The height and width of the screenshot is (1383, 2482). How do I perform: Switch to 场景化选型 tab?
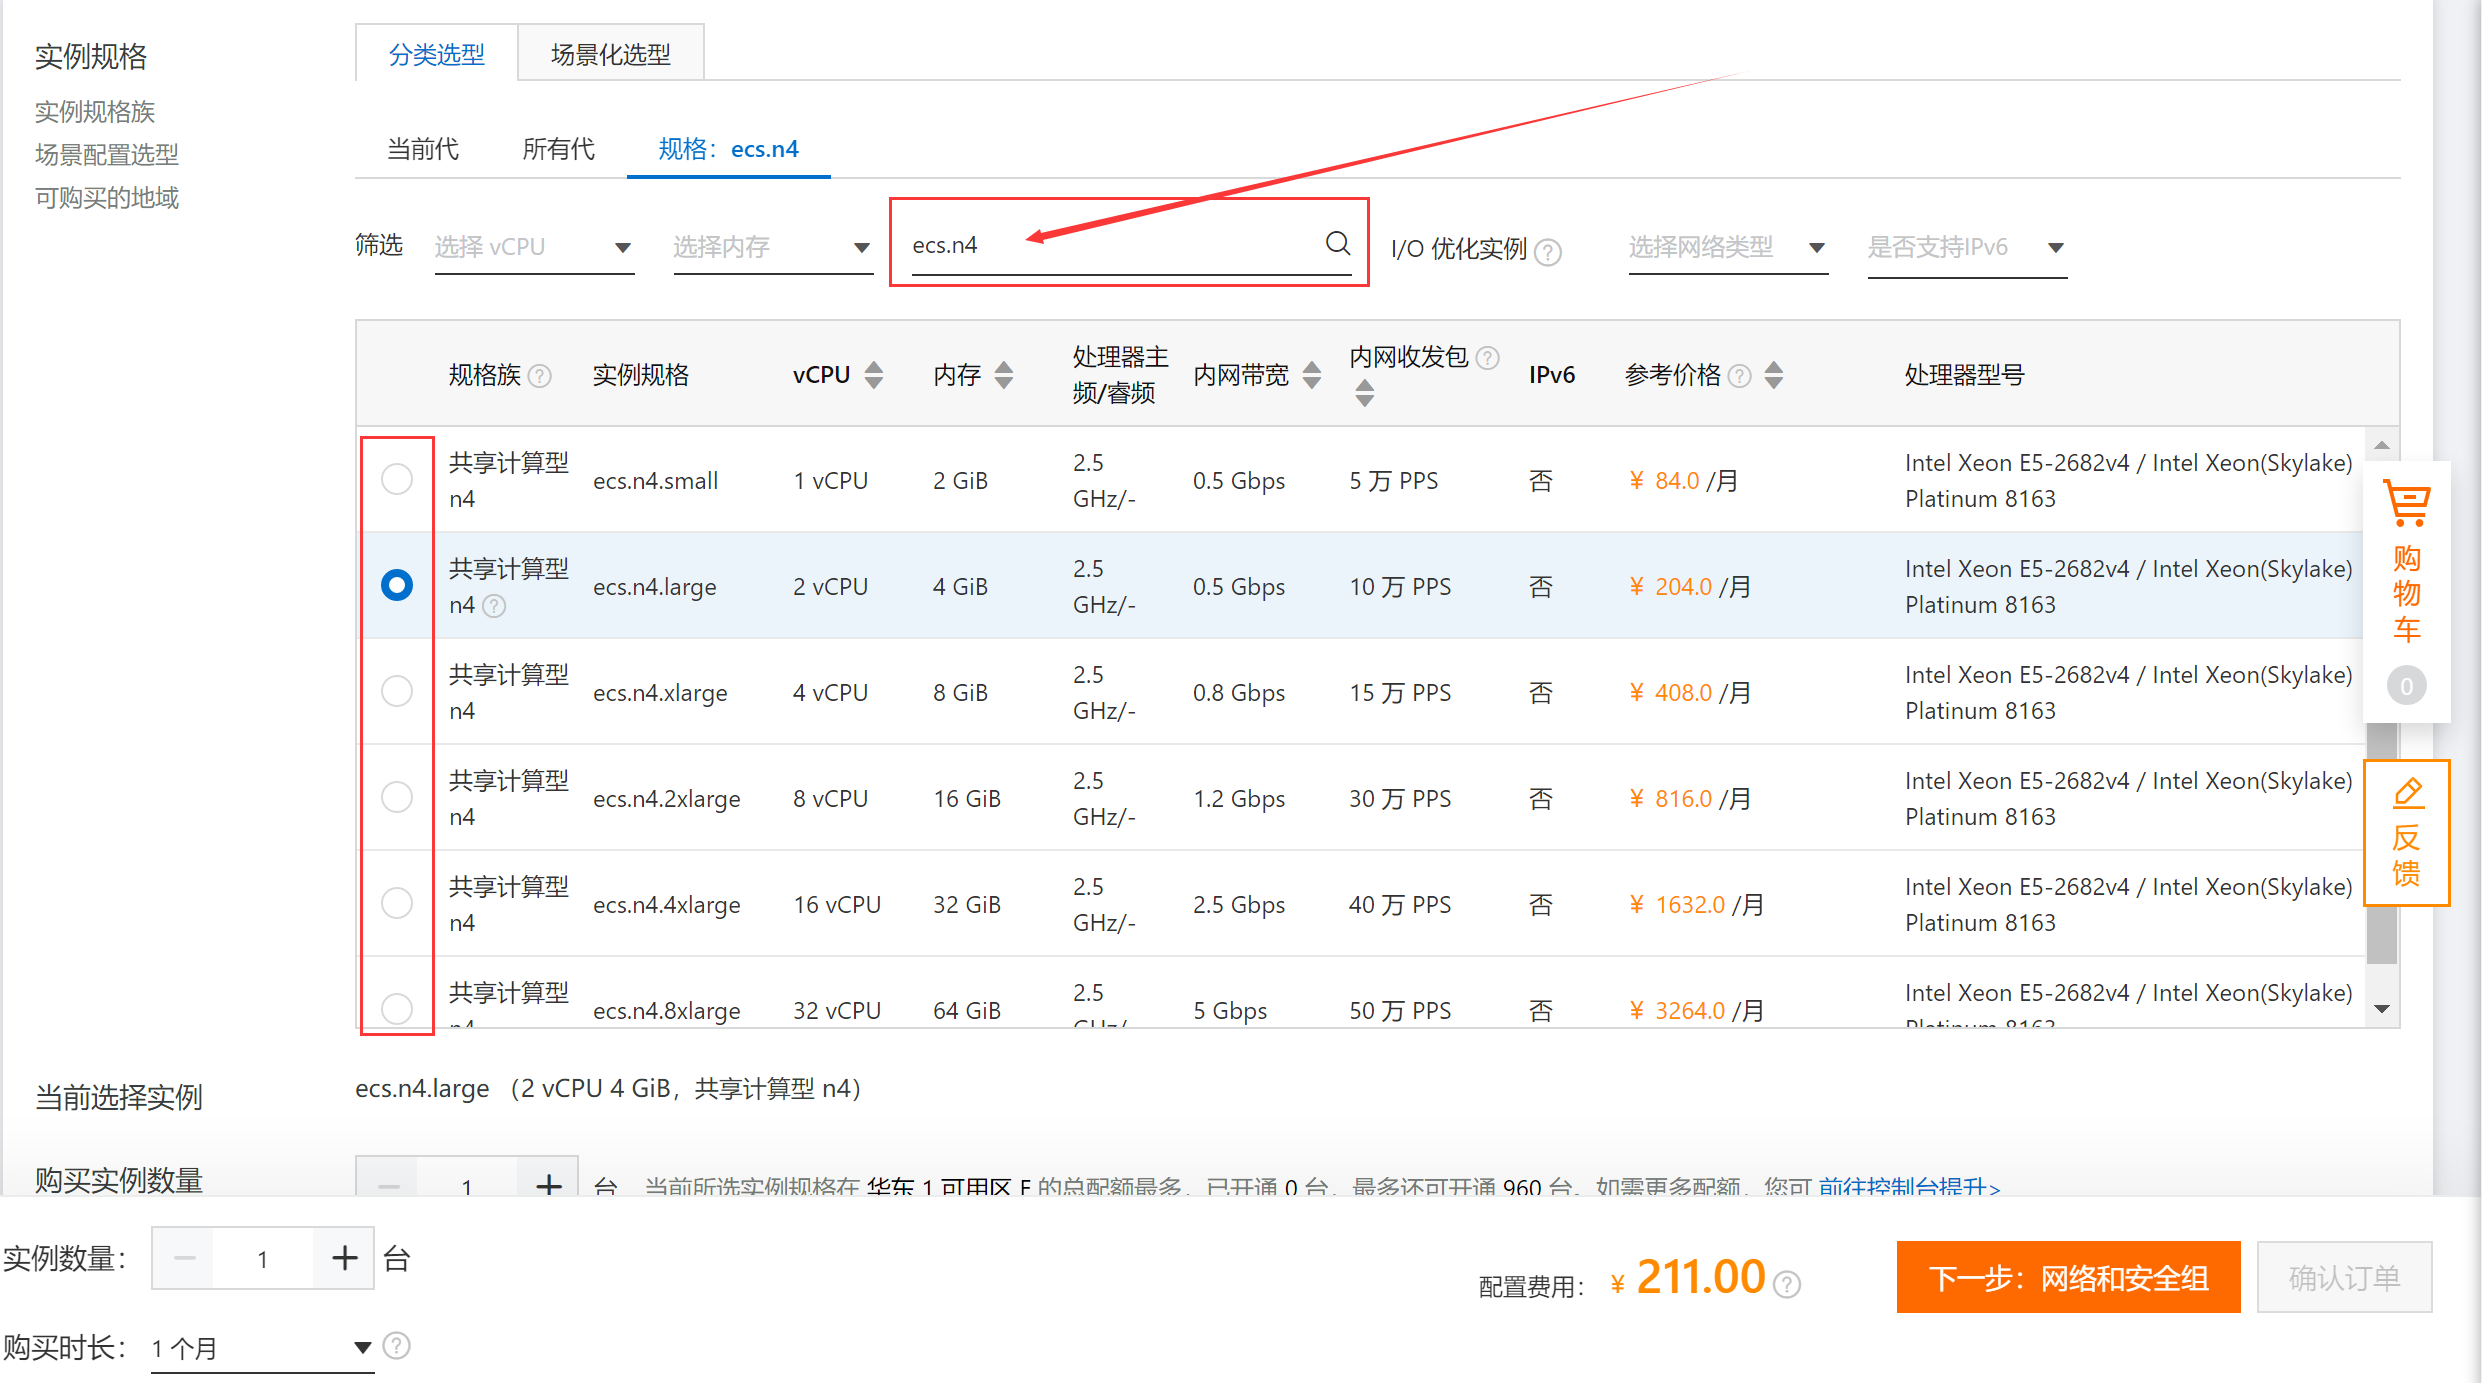tap(611, 54)
